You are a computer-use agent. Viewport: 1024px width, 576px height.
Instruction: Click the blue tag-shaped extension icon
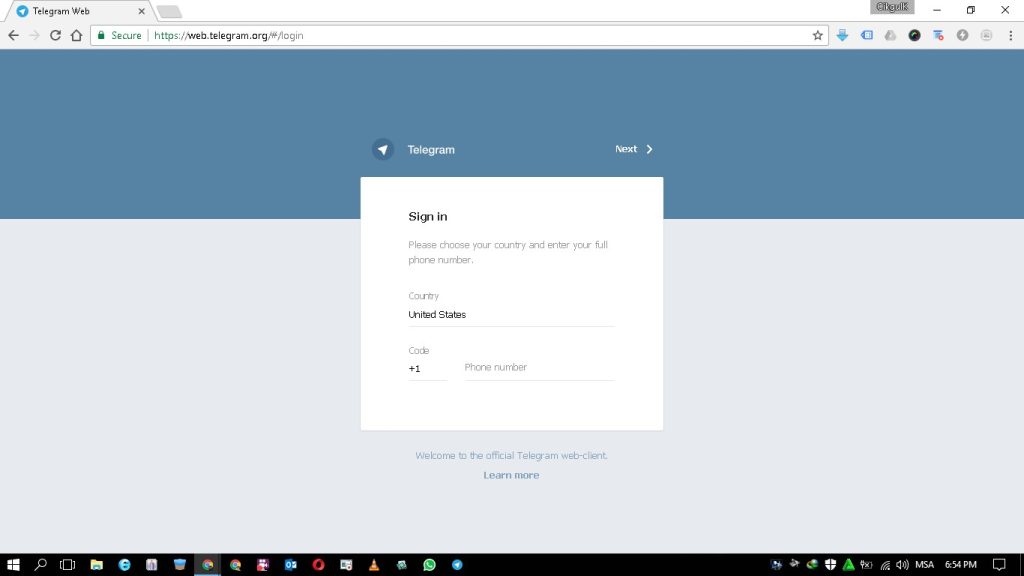(867, 35)
